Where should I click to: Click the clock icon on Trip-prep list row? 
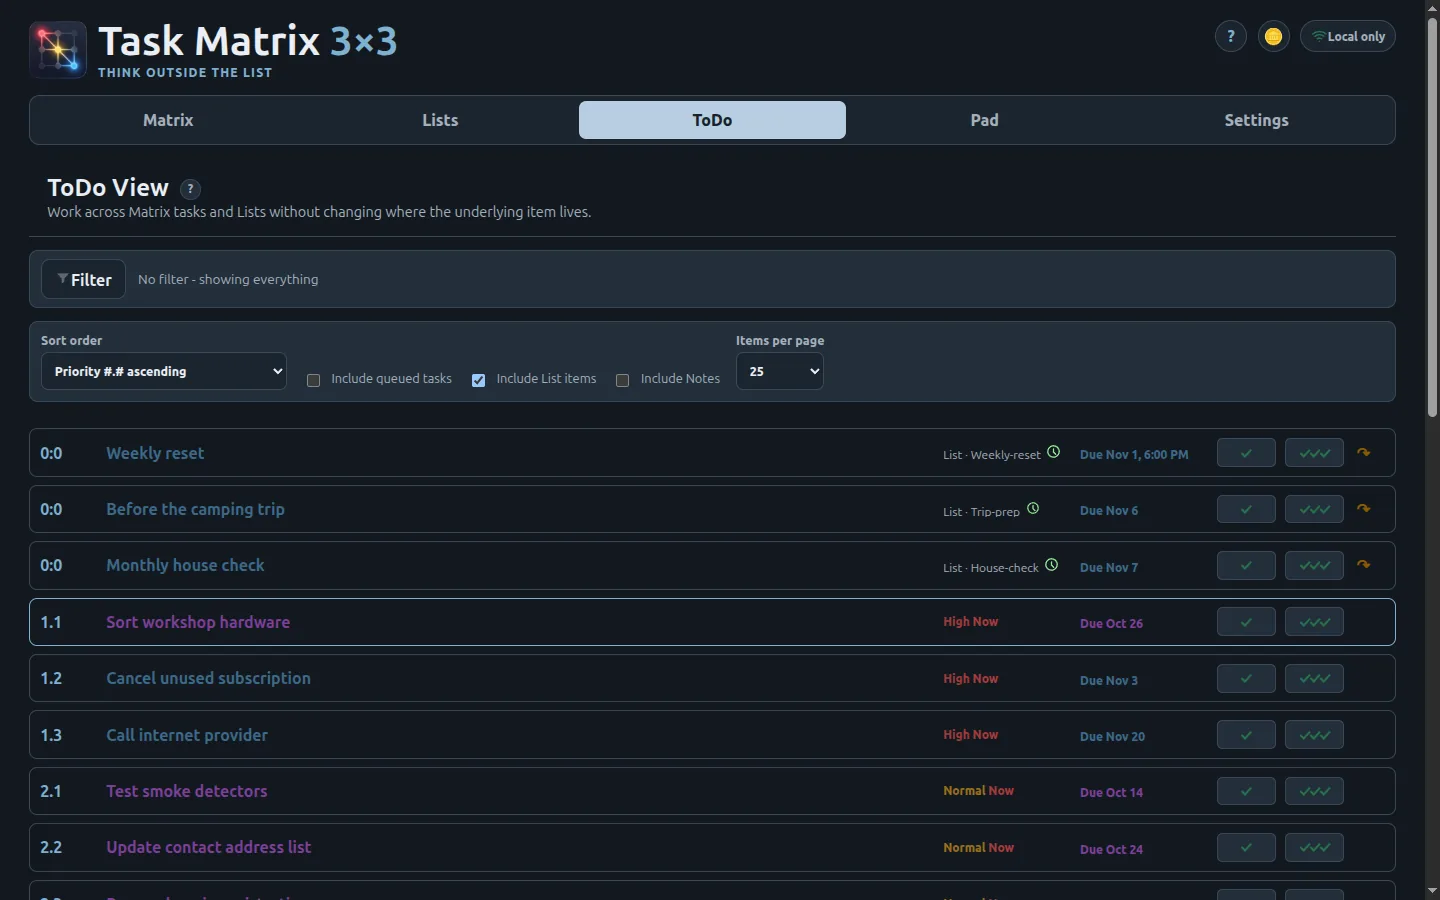(x=1033, y=508)
